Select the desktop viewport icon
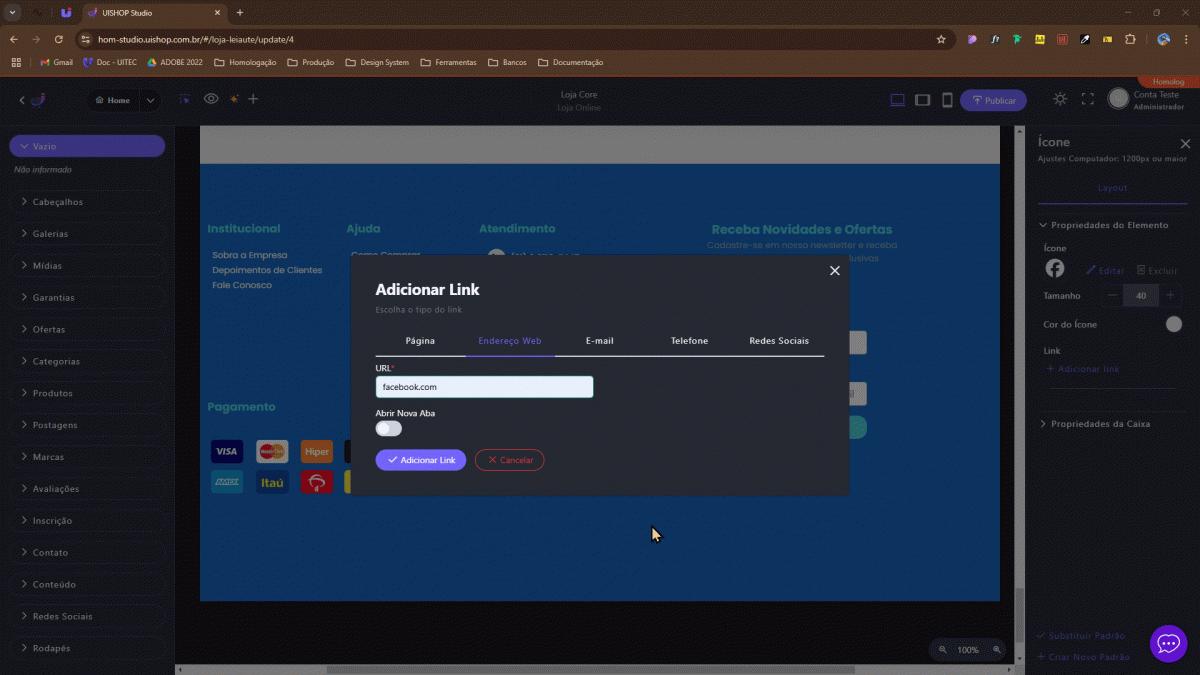The image size is (1200, 675). click(897, 100)
